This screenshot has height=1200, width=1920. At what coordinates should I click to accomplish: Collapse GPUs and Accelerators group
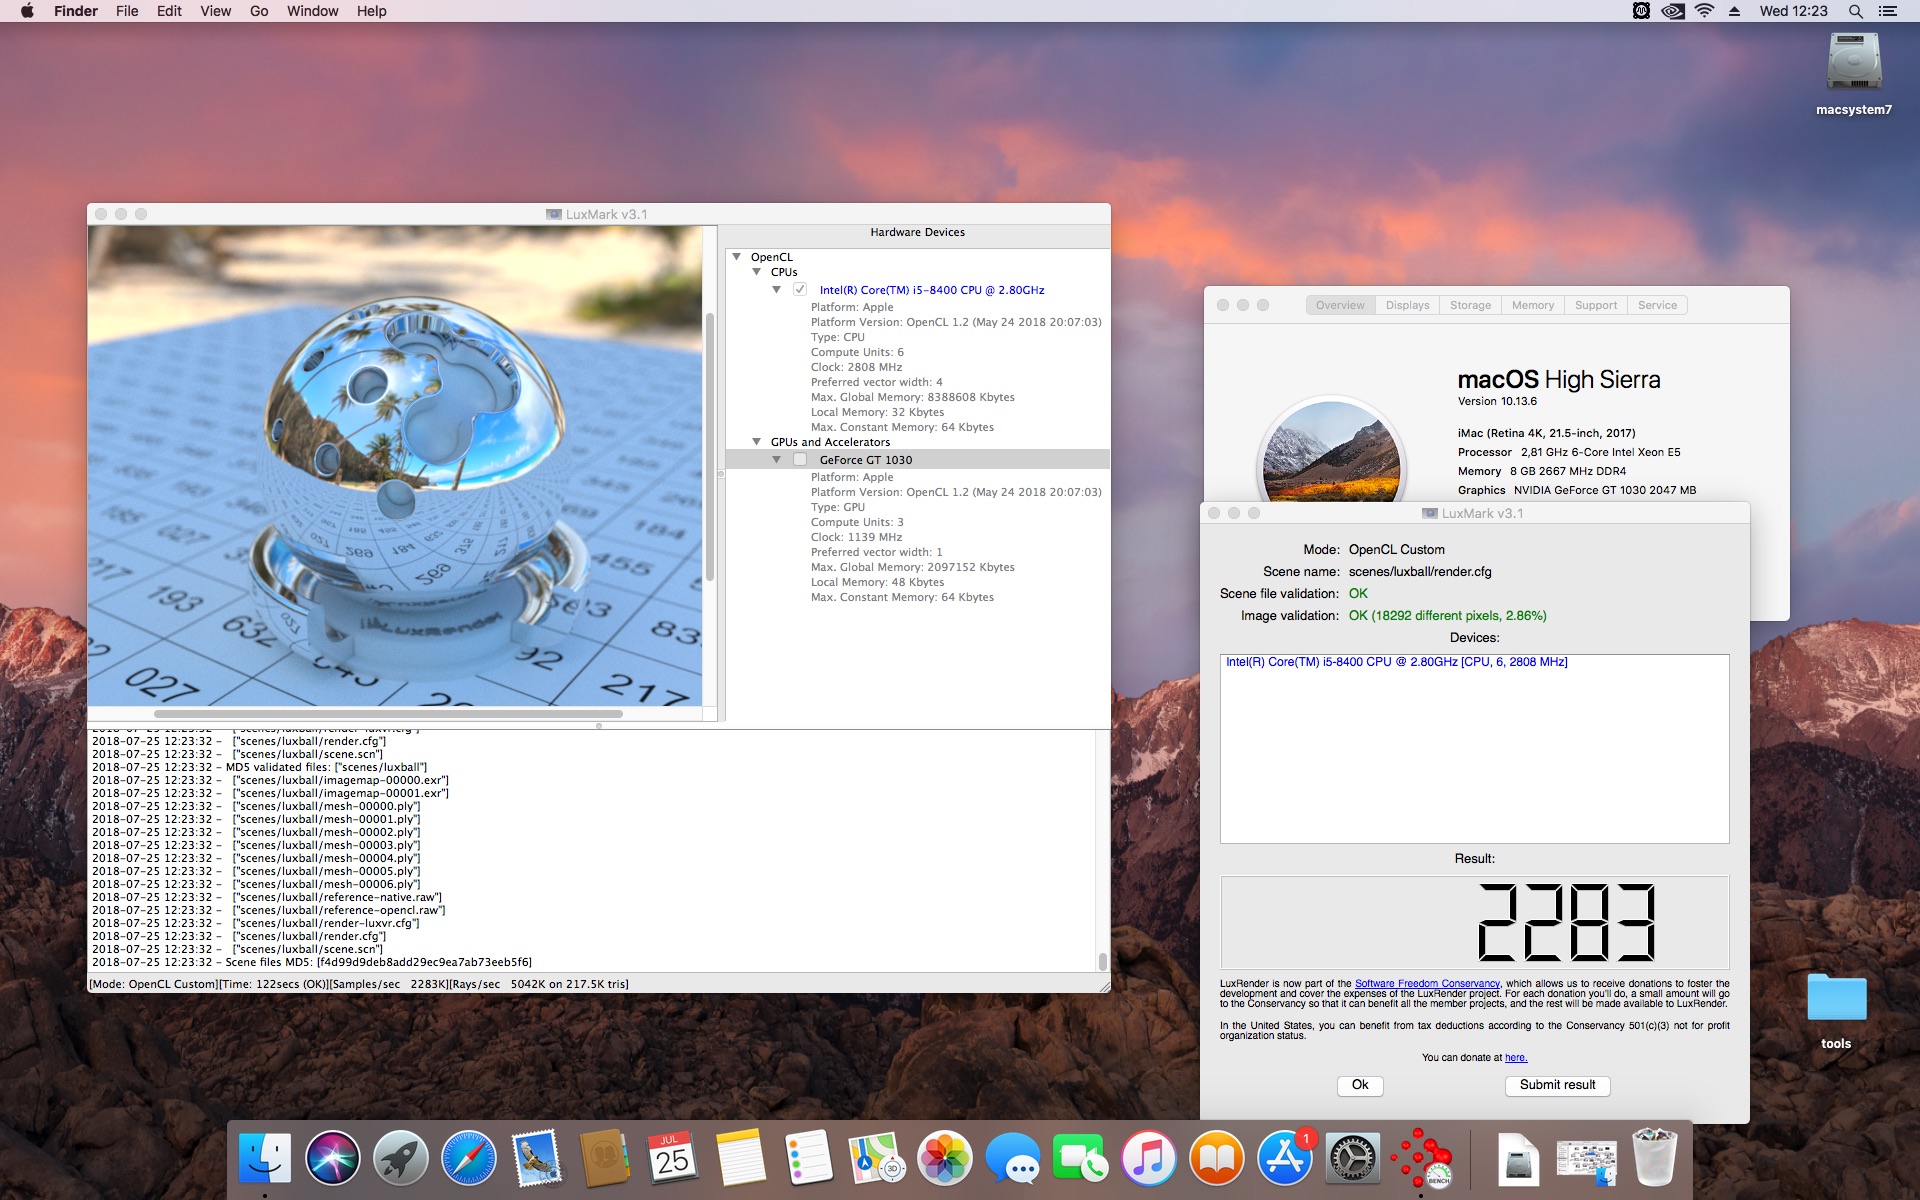[x=757, y=442]
